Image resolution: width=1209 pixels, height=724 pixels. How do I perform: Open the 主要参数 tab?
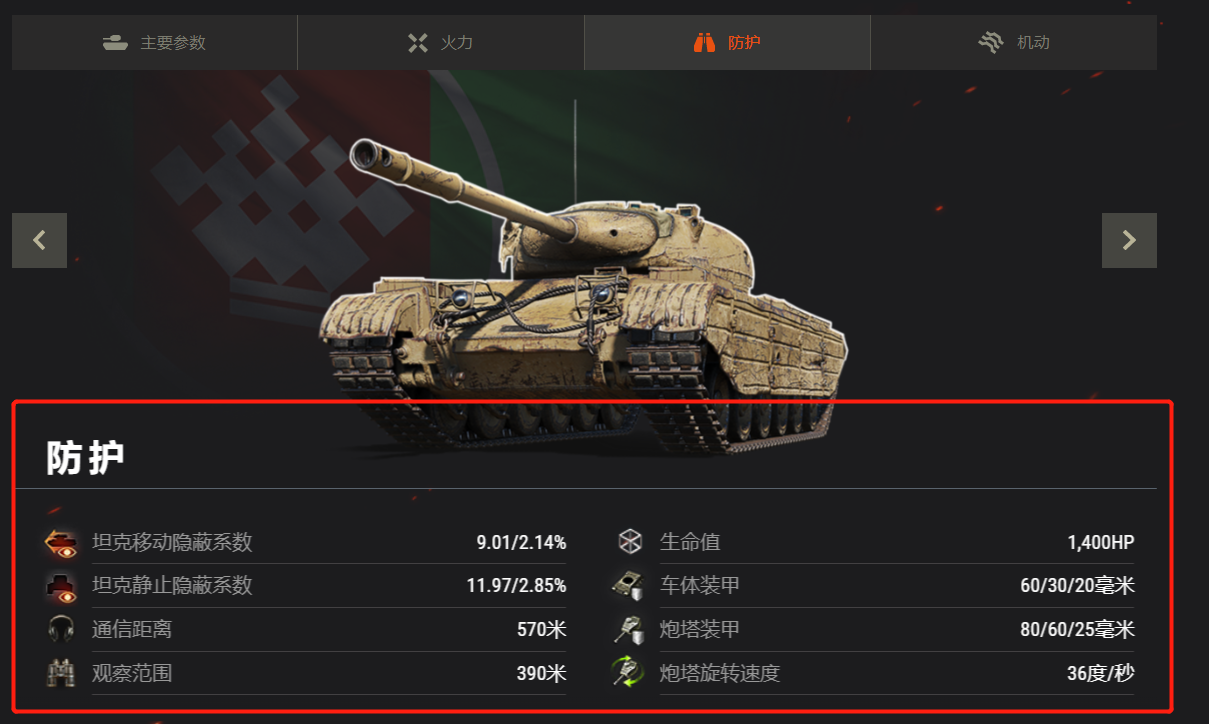(x=154, y=42)
